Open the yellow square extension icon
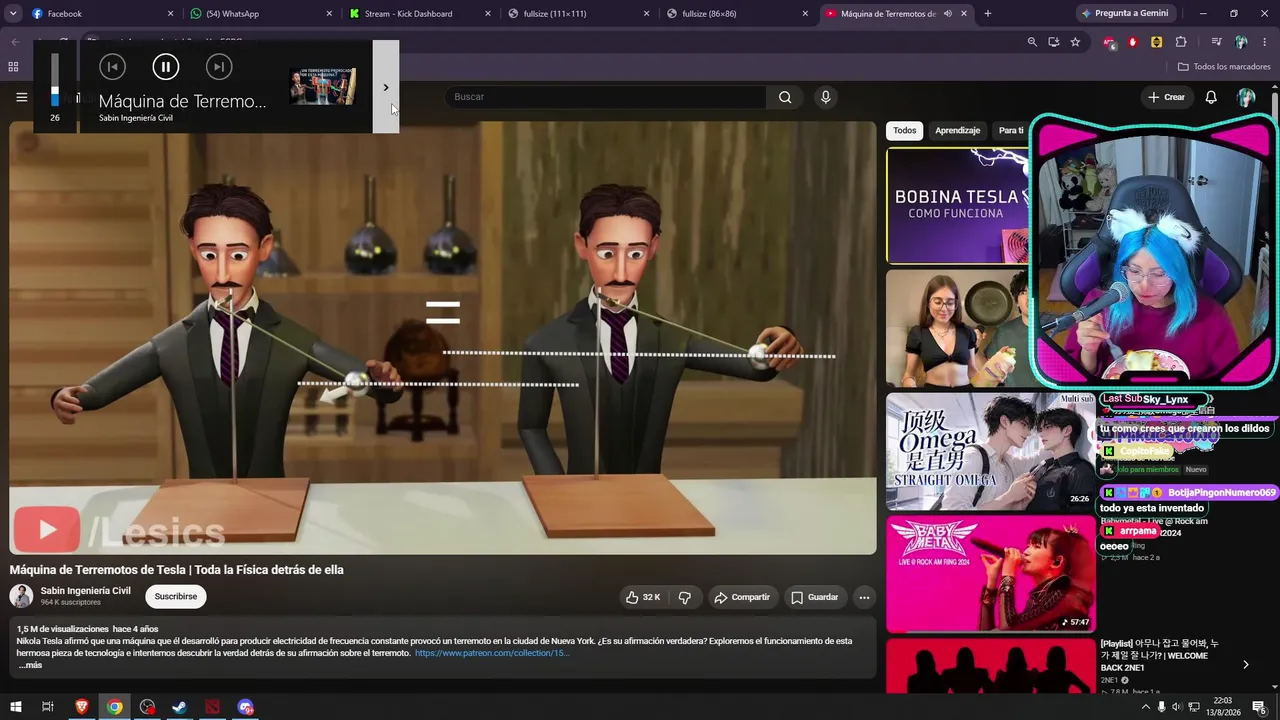This screenshot has width=1280, height=720. click(x=1157, y=42)
